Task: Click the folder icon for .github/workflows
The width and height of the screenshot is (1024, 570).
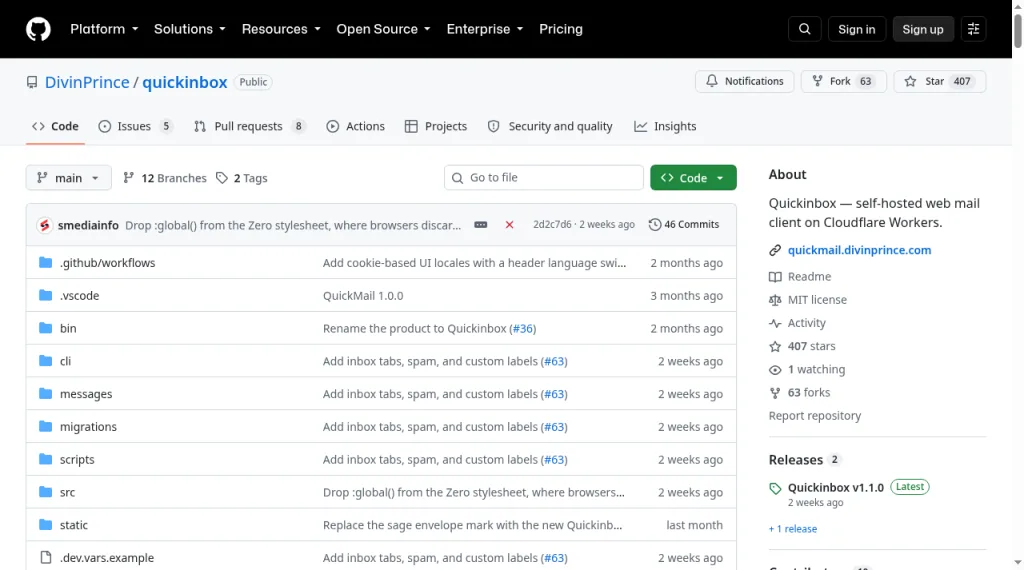Action: point(45,262)
